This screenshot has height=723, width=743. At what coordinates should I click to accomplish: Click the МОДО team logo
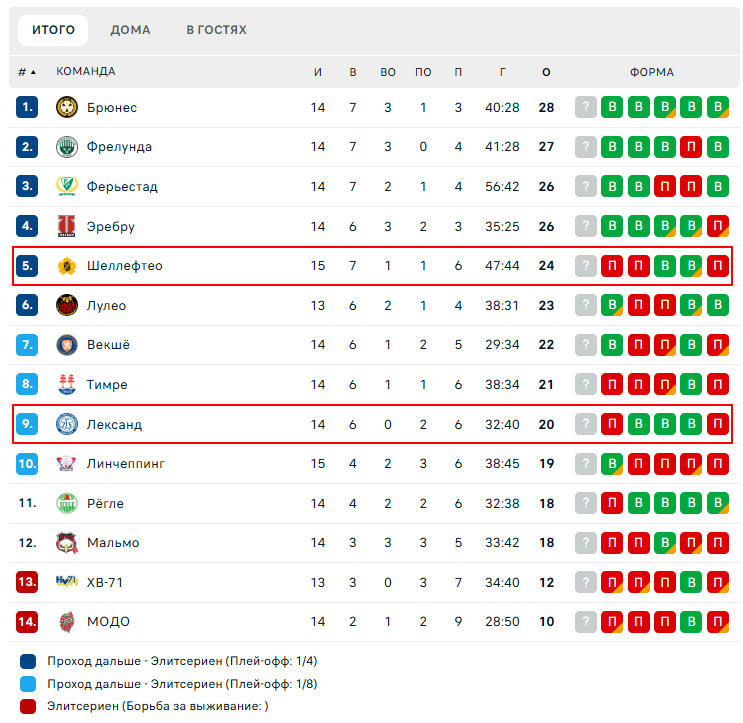[67, 621]
